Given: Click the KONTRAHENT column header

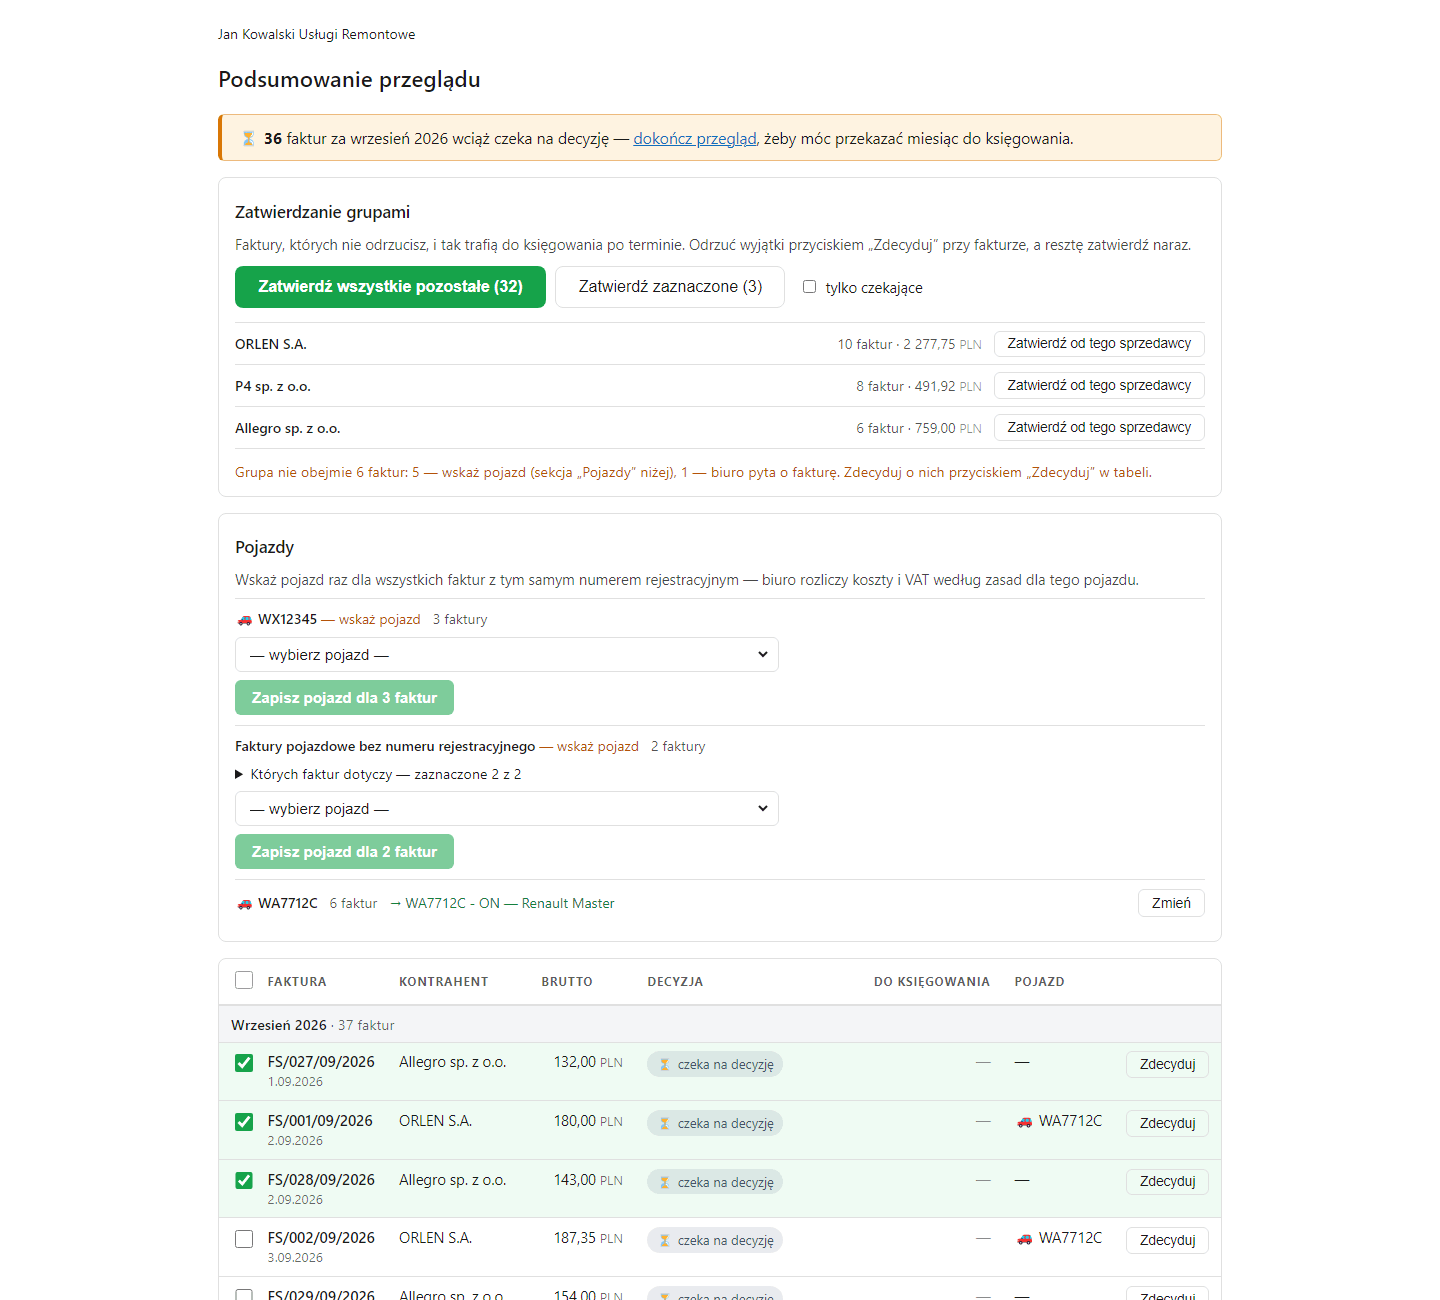Looking at the screenshot, I should point(444,982).
